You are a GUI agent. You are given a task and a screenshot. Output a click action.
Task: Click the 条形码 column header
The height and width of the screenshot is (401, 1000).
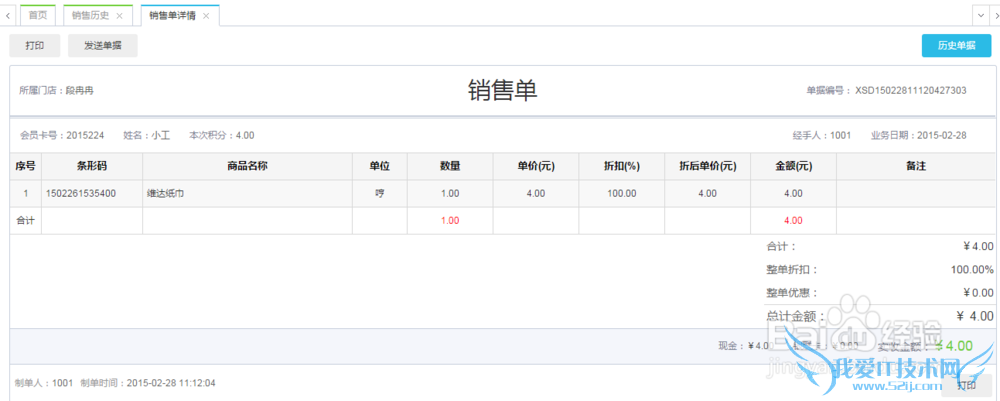[x=92, y=166]
